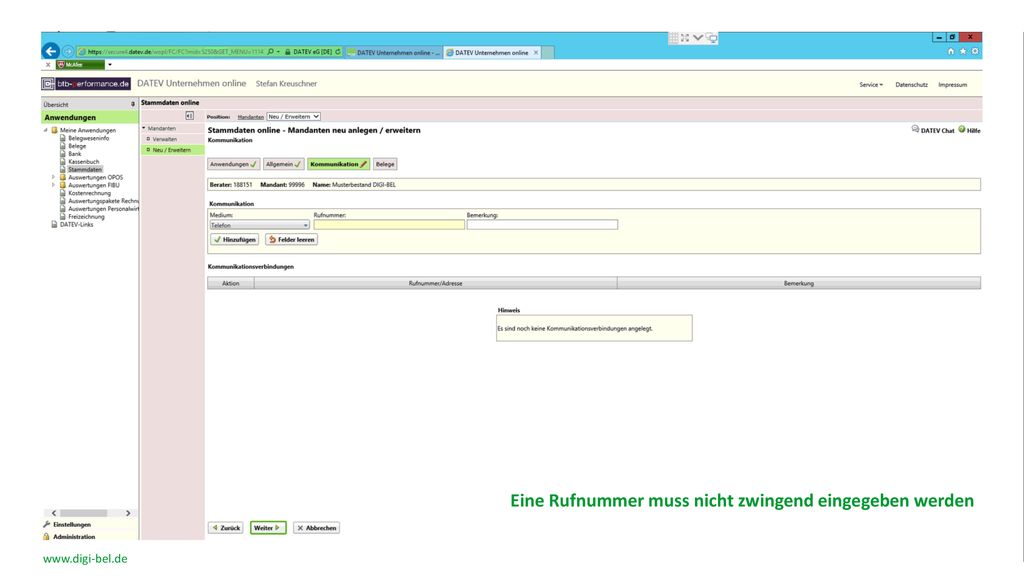
Task: Click the Administration lock icon
Action: 46,537
